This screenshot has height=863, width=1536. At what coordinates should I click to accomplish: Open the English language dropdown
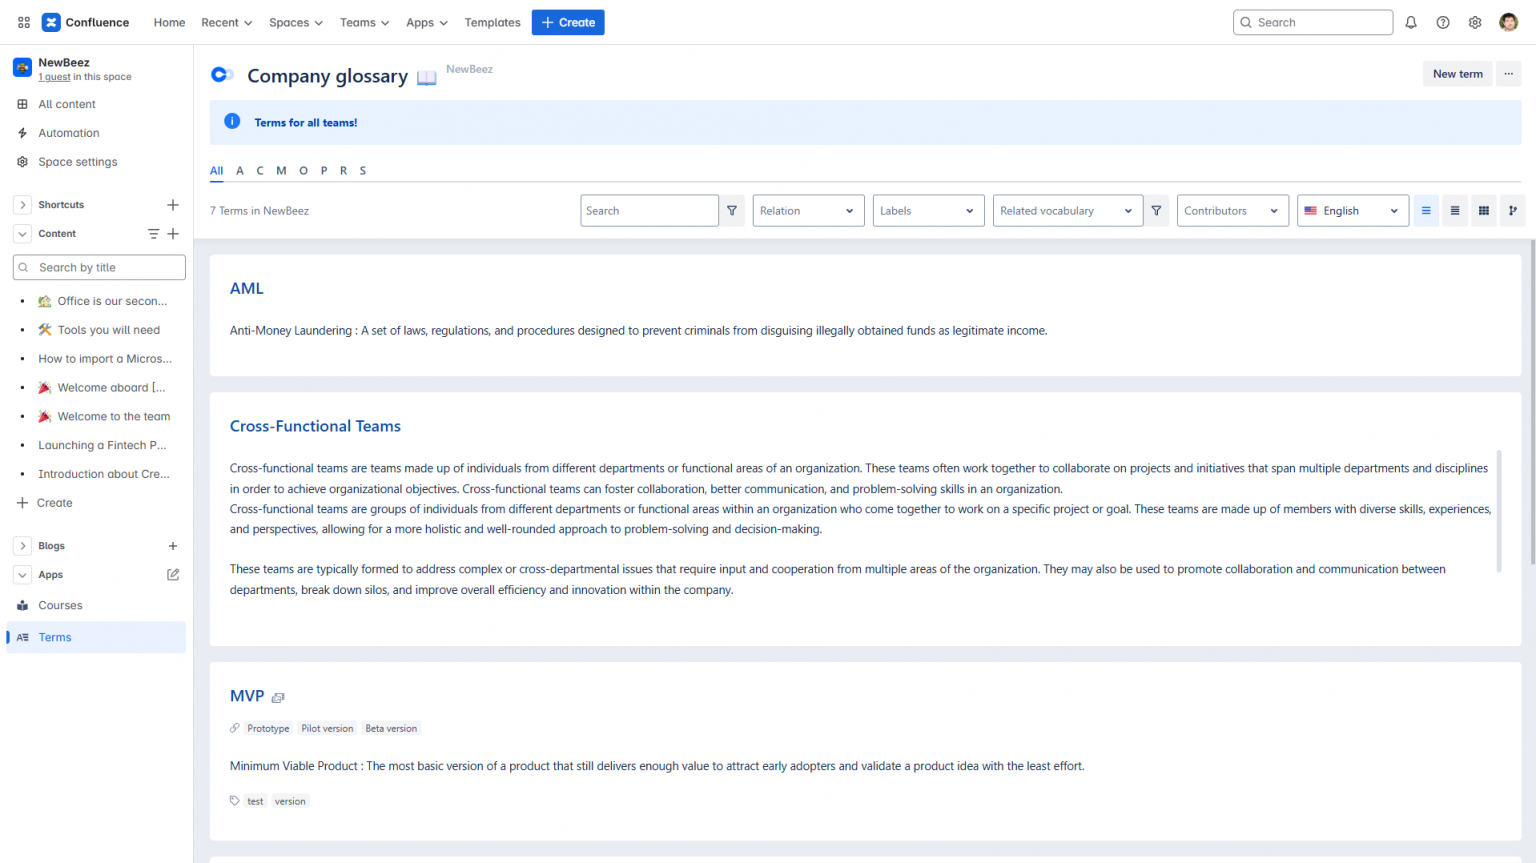coord(1352,210)
